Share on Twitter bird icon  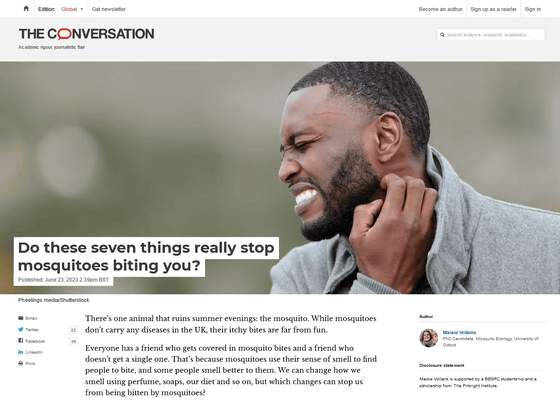pyautogui.click(x=21, y=330)
